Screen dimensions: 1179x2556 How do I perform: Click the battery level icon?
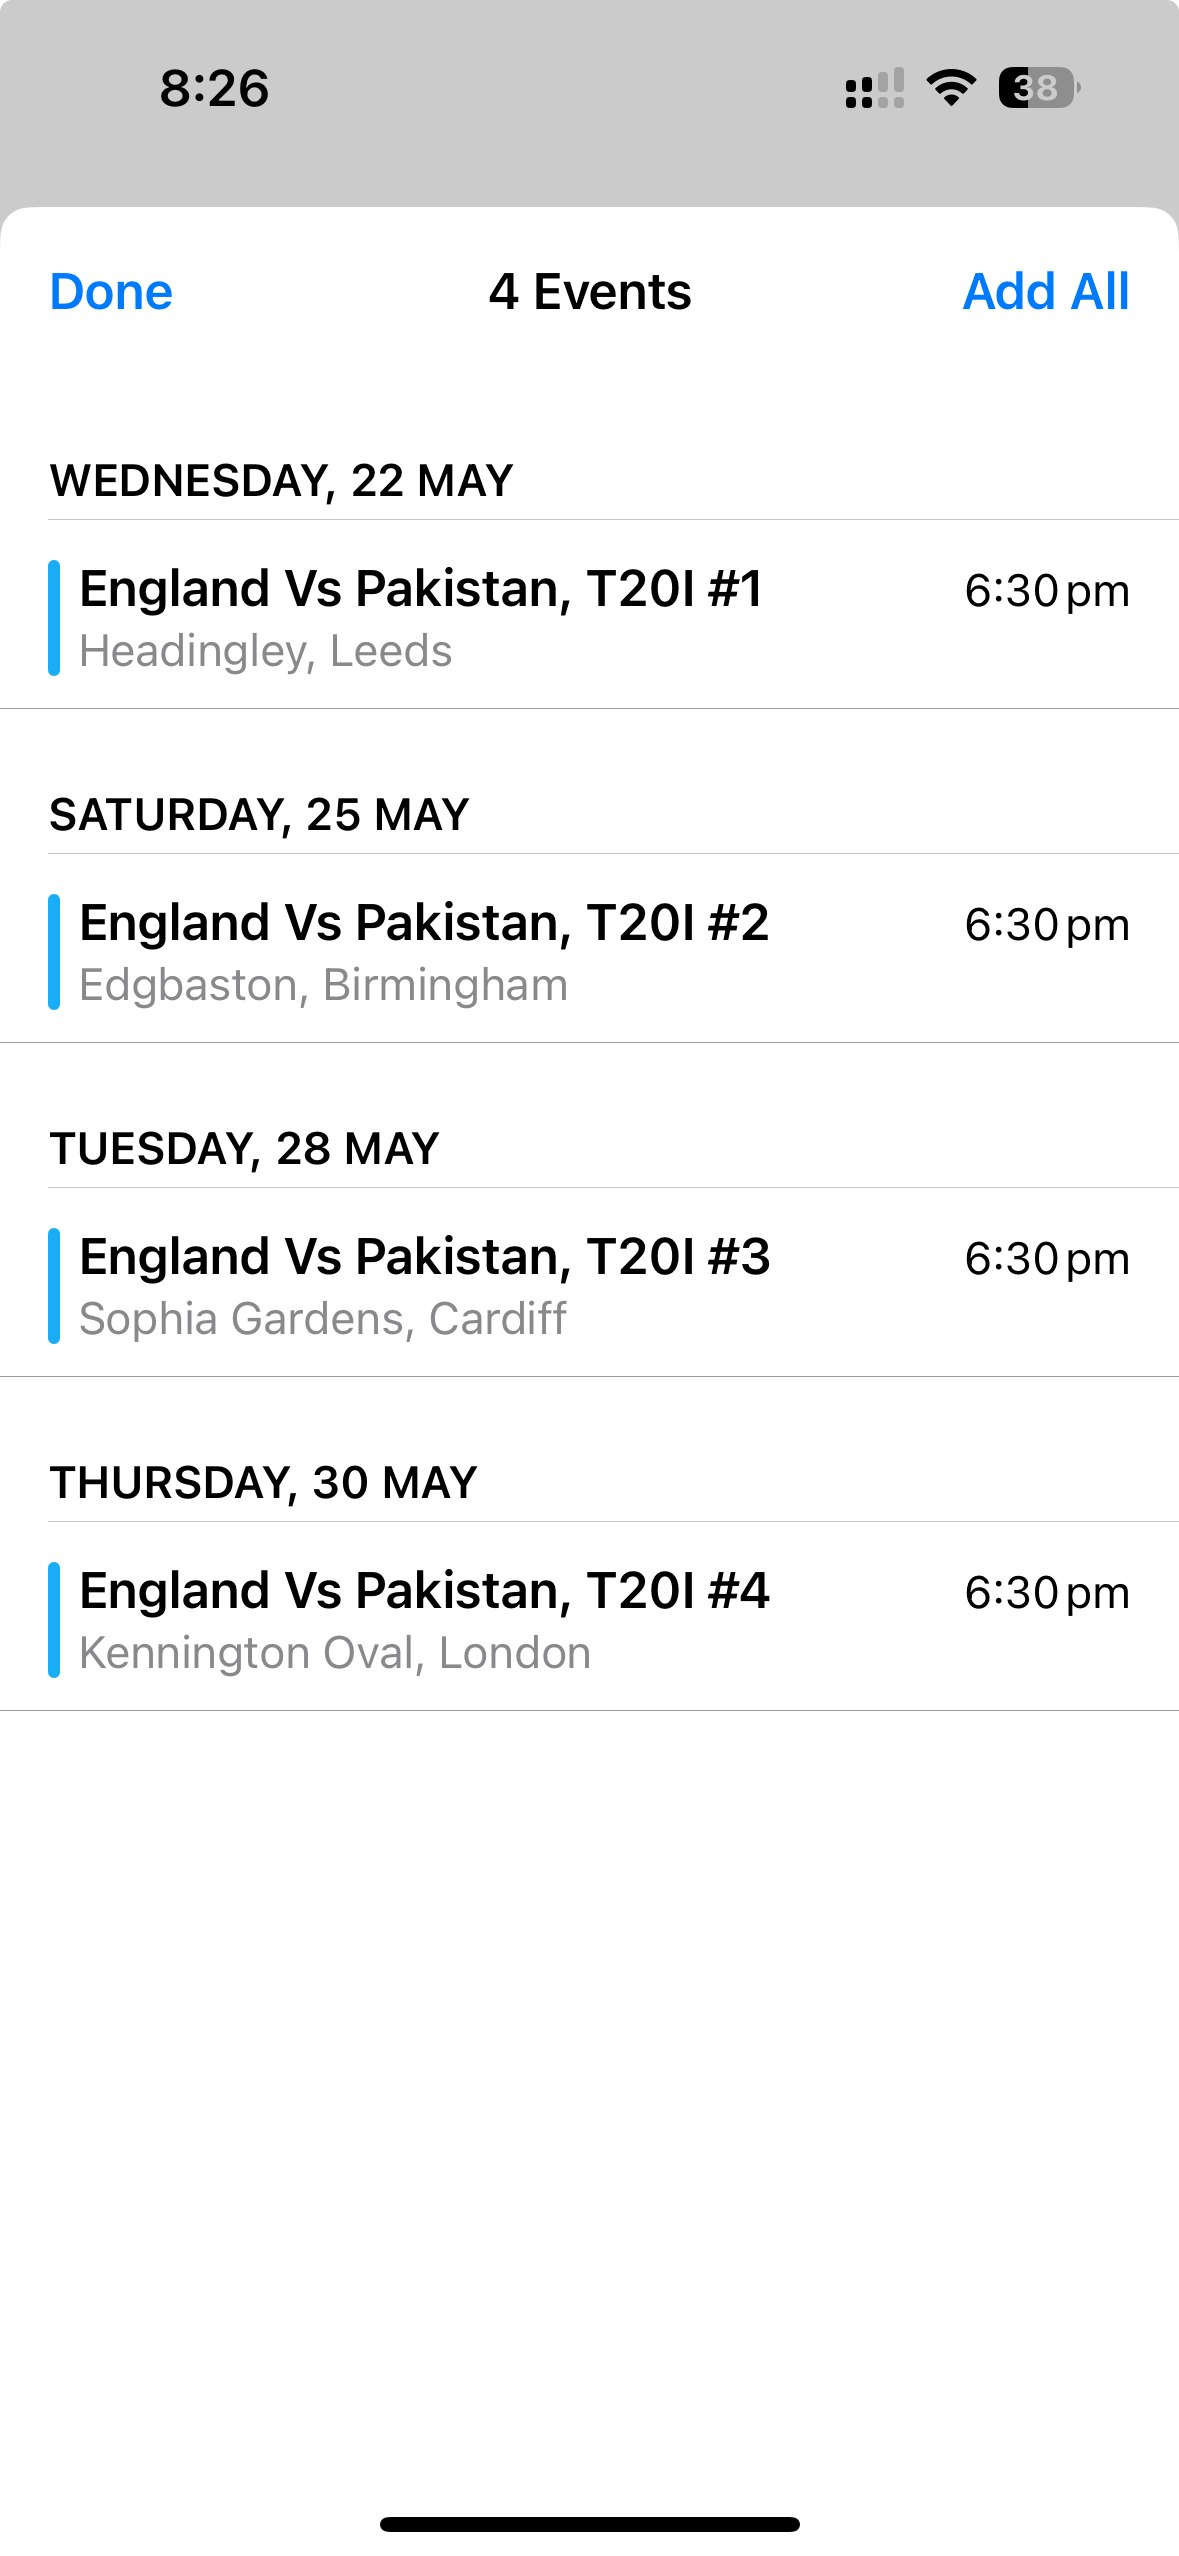[x=1039, y=88]
